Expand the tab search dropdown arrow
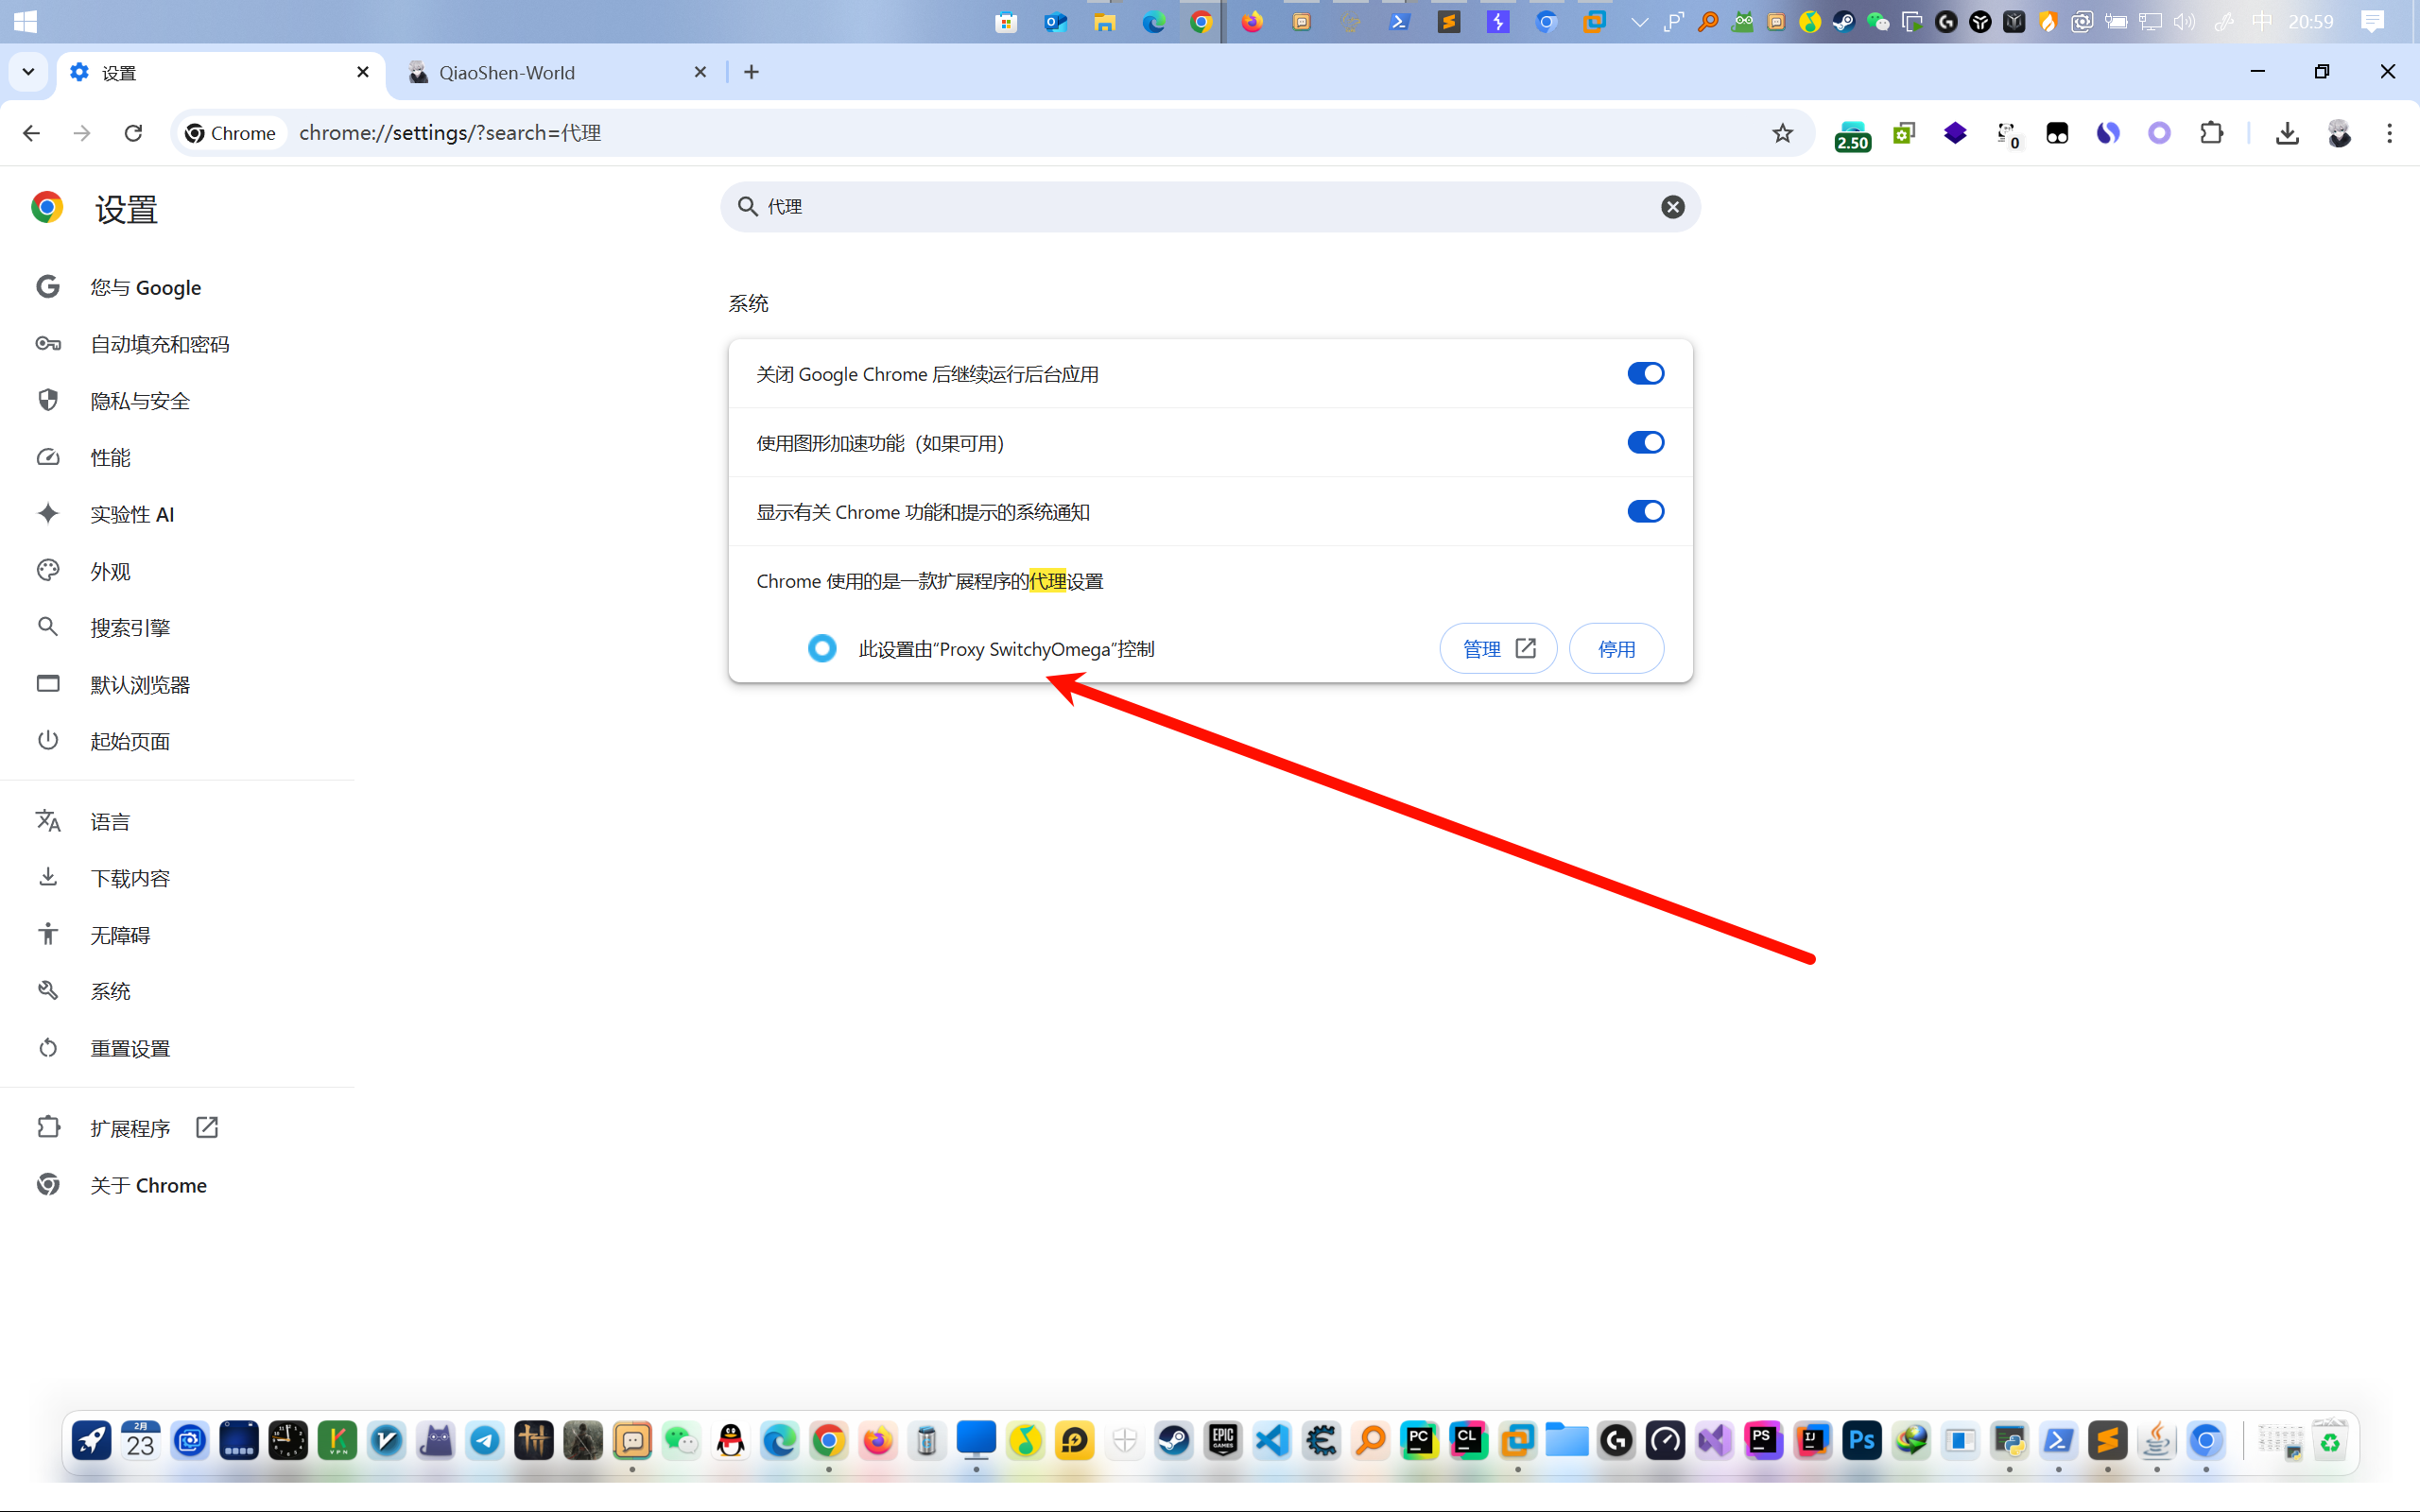The height and width of the screenshot is (1512, 2420). (28, 72)
